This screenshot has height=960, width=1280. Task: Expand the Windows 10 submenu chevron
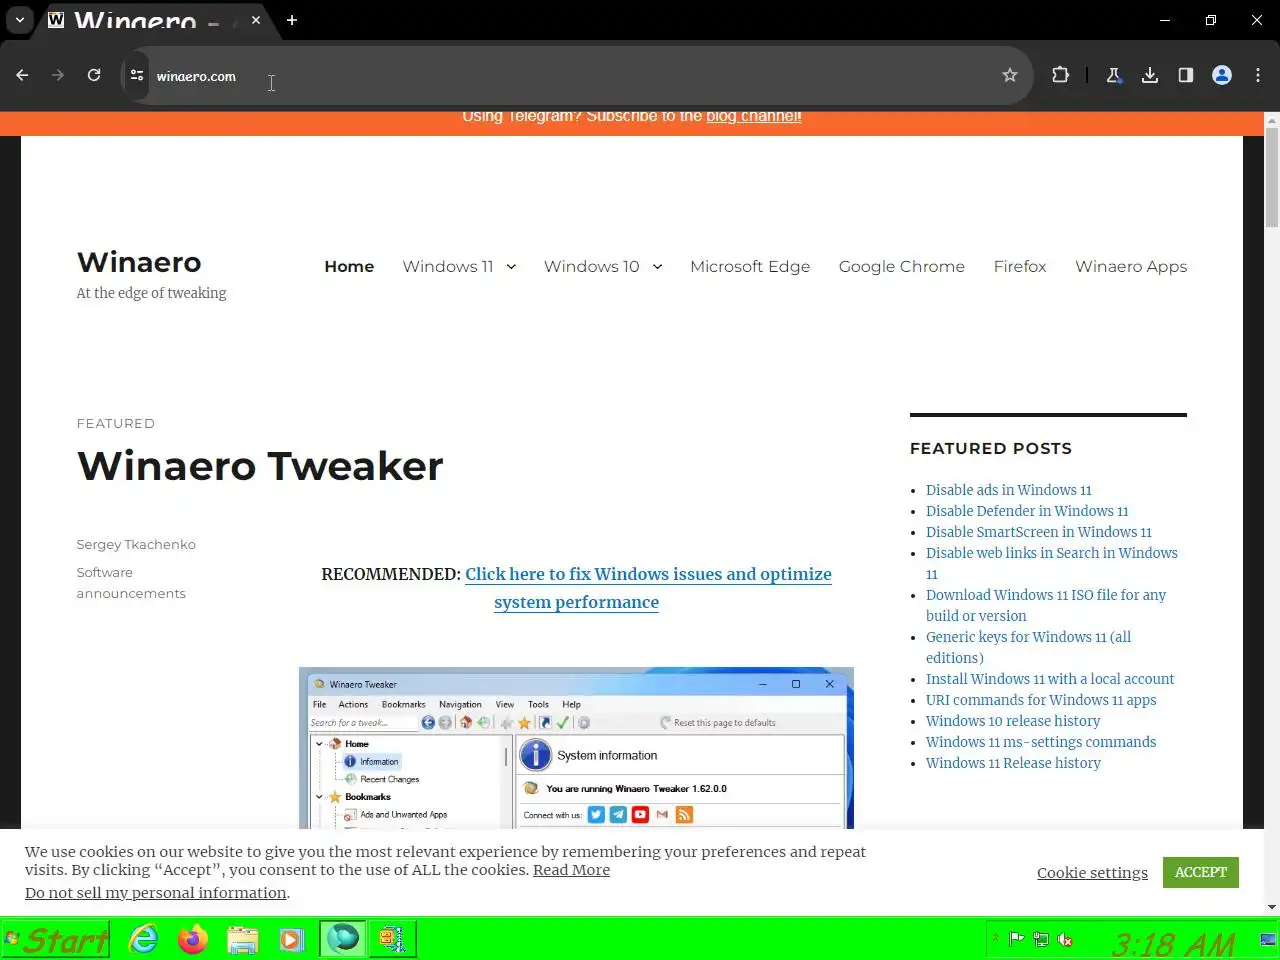[657, 266]
